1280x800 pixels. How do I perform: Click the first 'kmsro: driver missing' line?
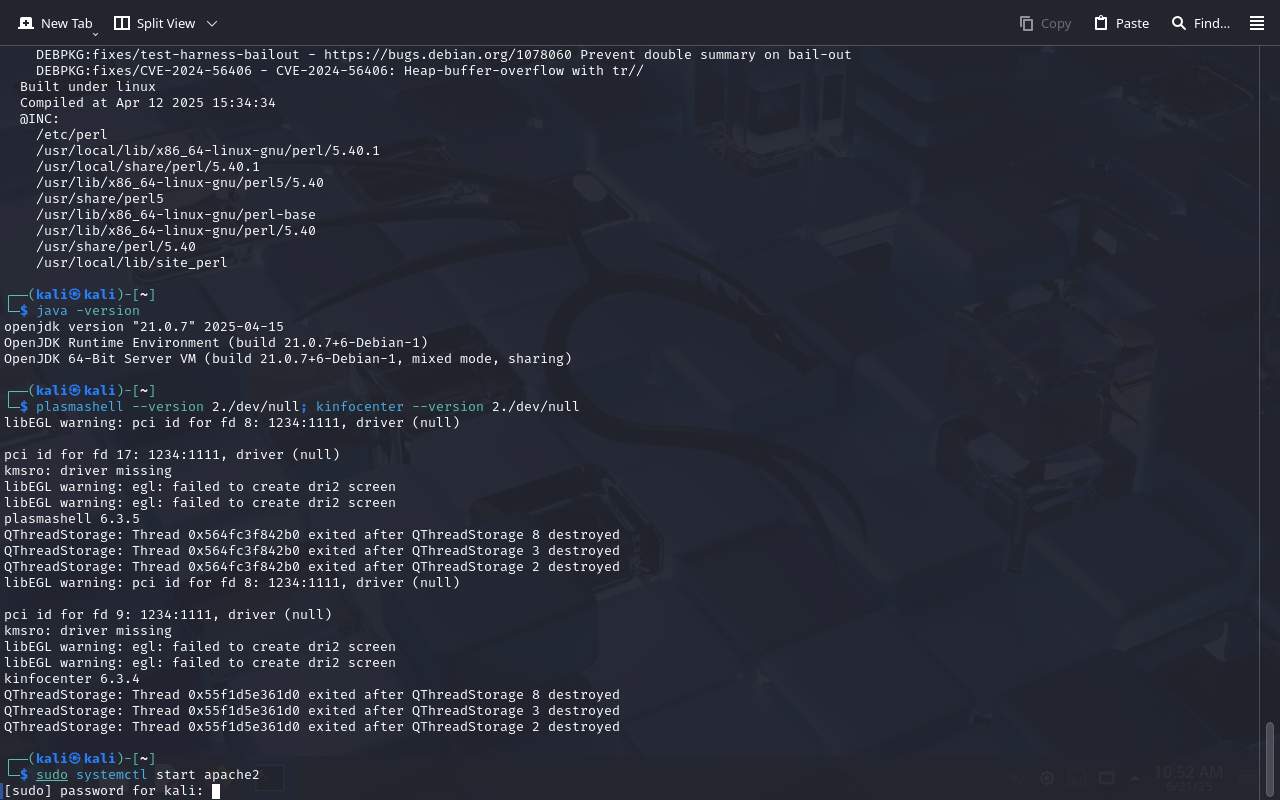click(x=88, y=471)
